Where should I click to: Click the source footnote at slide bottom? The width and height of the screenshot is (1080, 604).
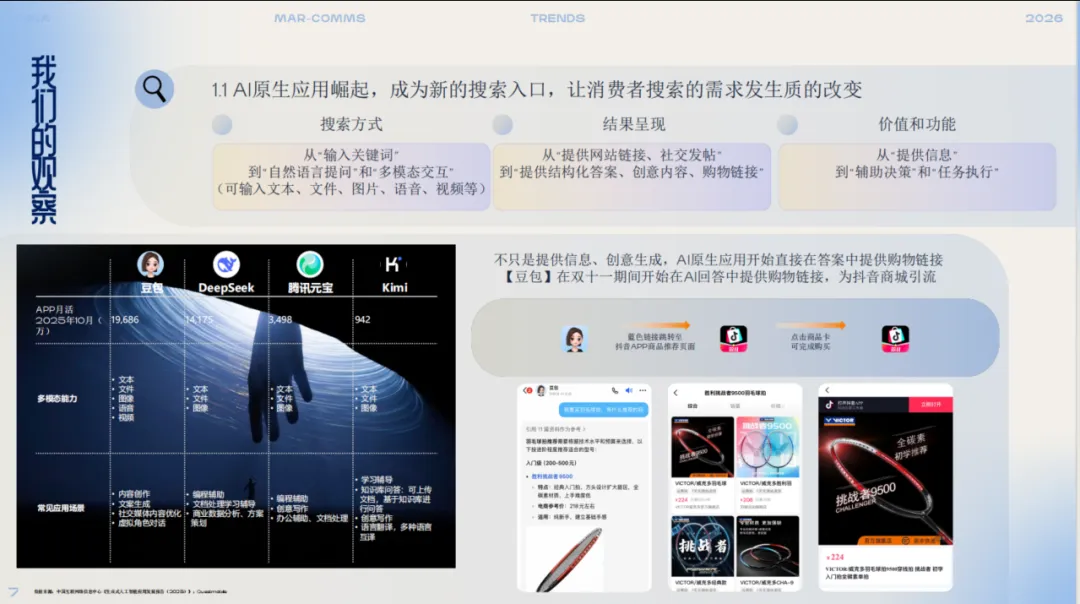130,592
